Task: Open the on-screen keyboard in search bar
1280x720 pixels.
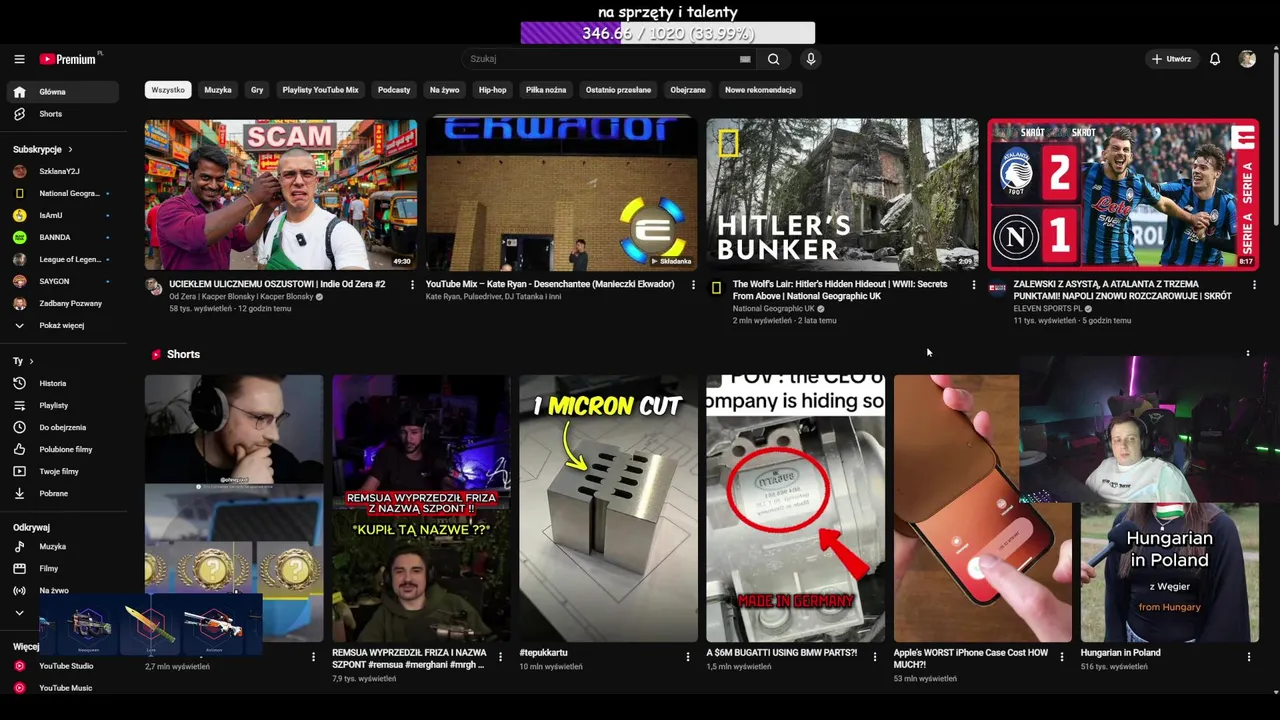Action: pyautogui.click(x=745, y=59)
